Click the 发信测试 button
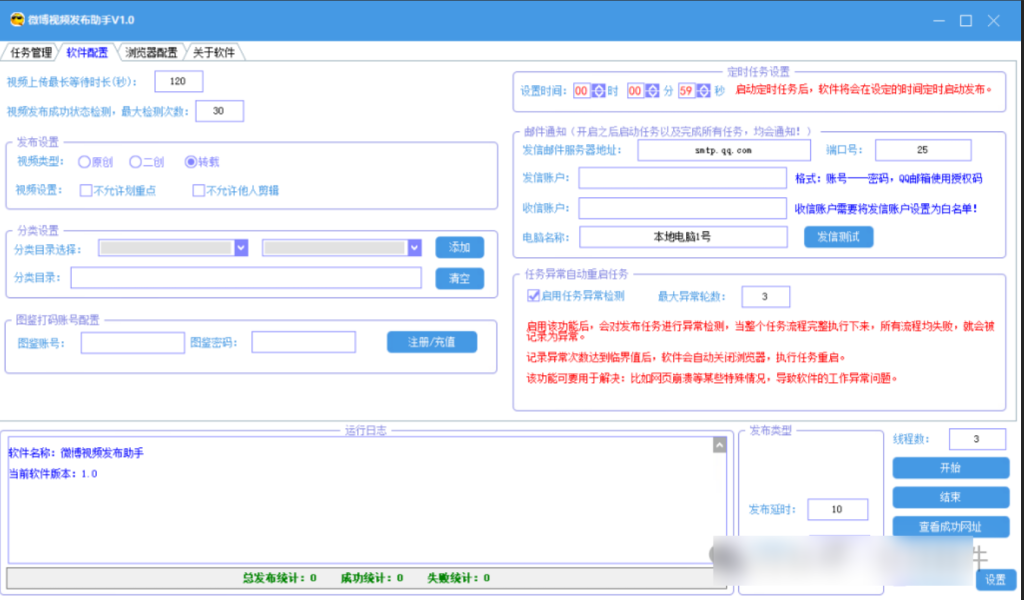The height and width of the screenshot is (600, 1024). click(838, 237)
